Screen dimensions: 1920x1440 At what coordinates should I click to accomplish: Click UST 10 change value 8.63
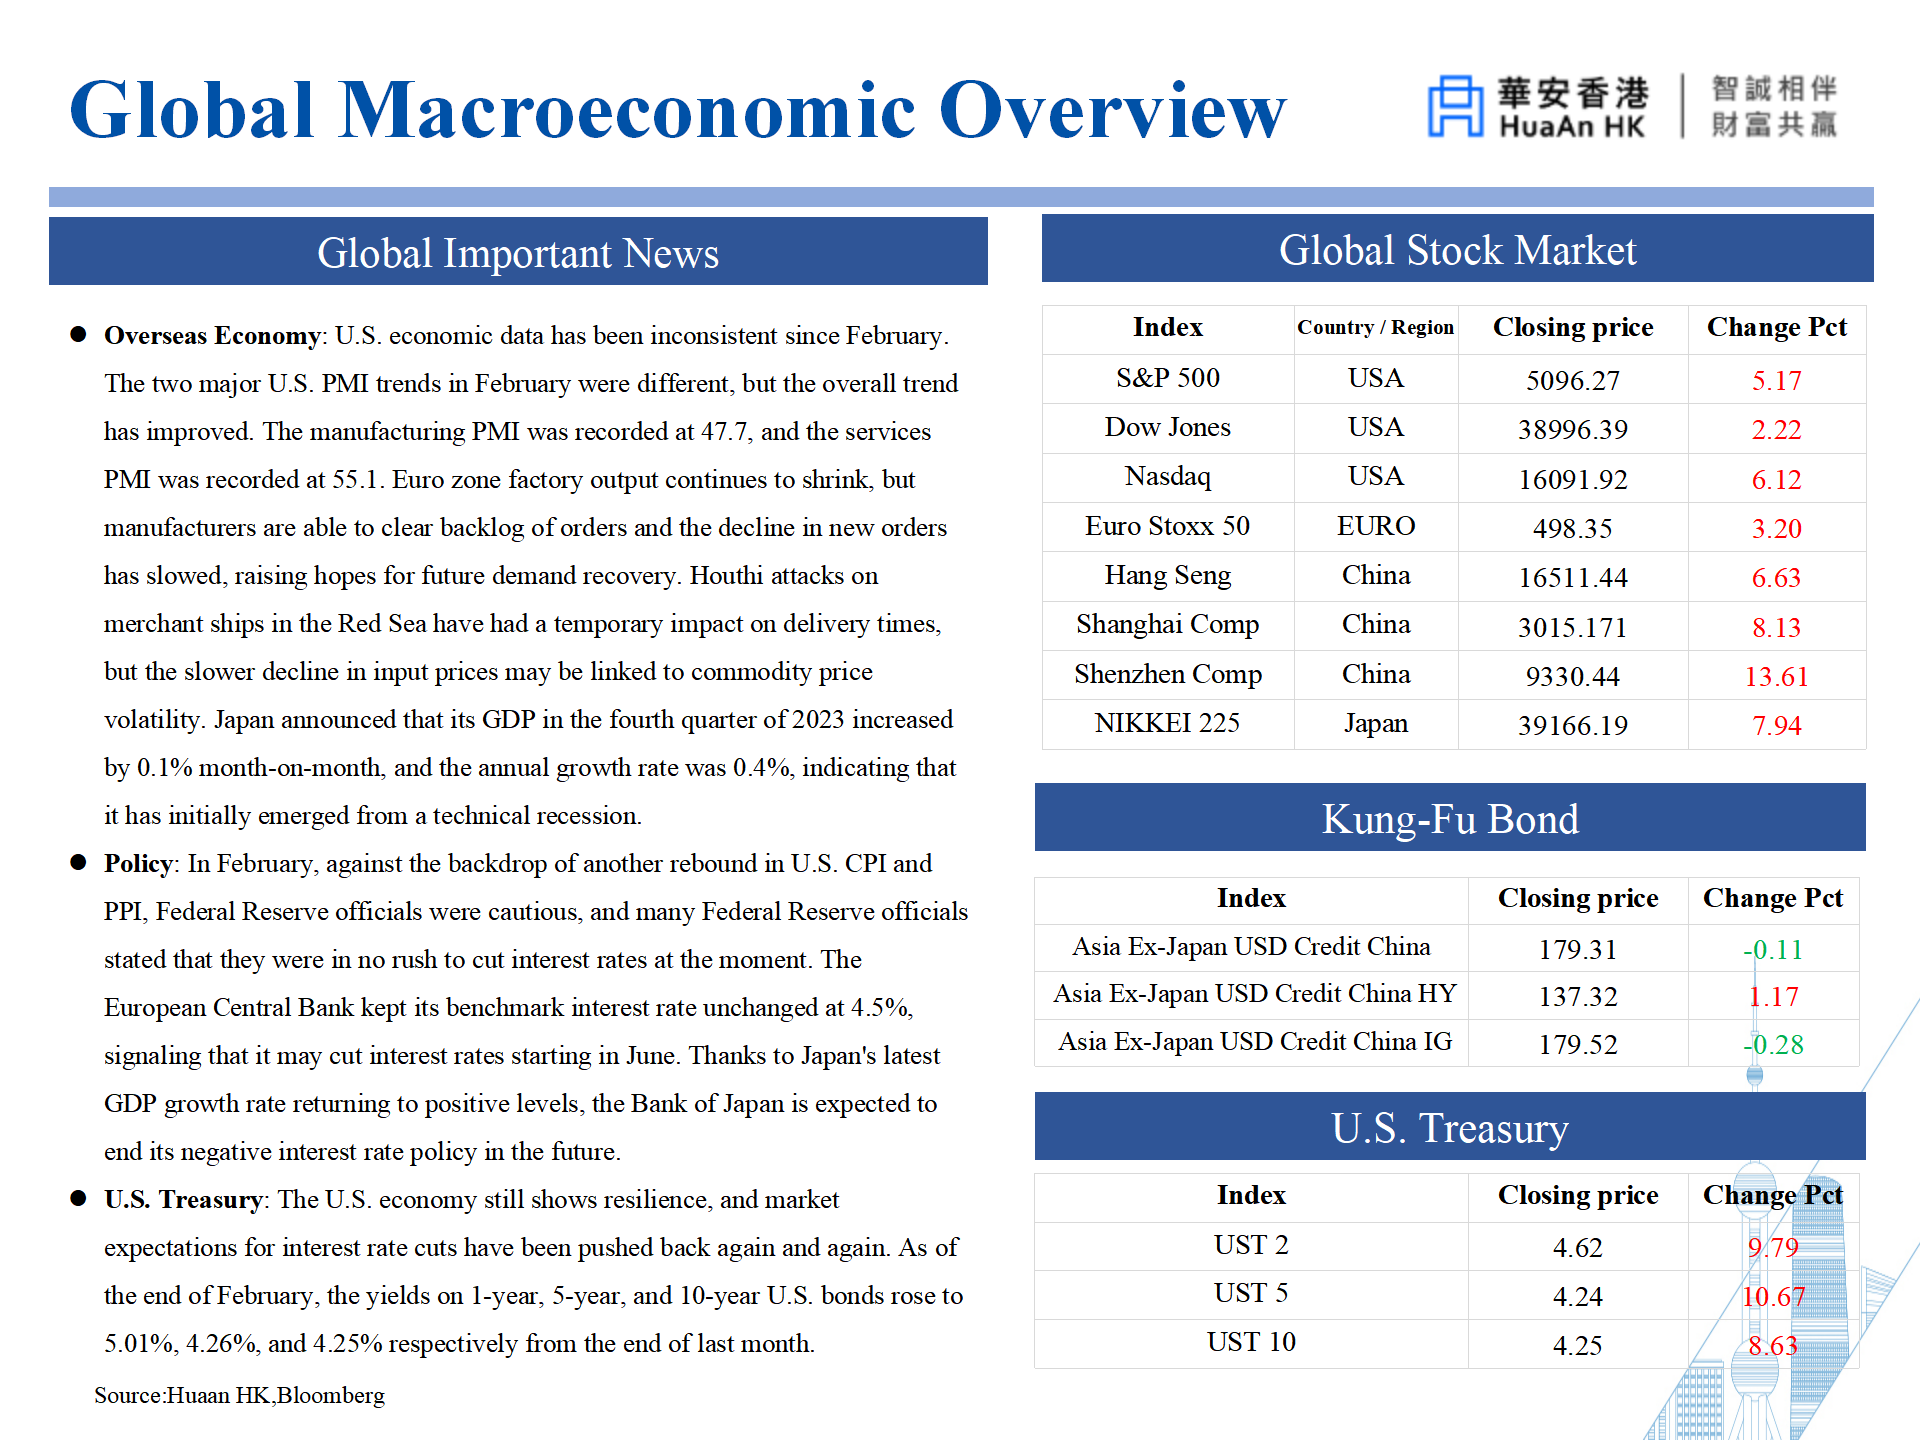[x=1773, y=1345]
